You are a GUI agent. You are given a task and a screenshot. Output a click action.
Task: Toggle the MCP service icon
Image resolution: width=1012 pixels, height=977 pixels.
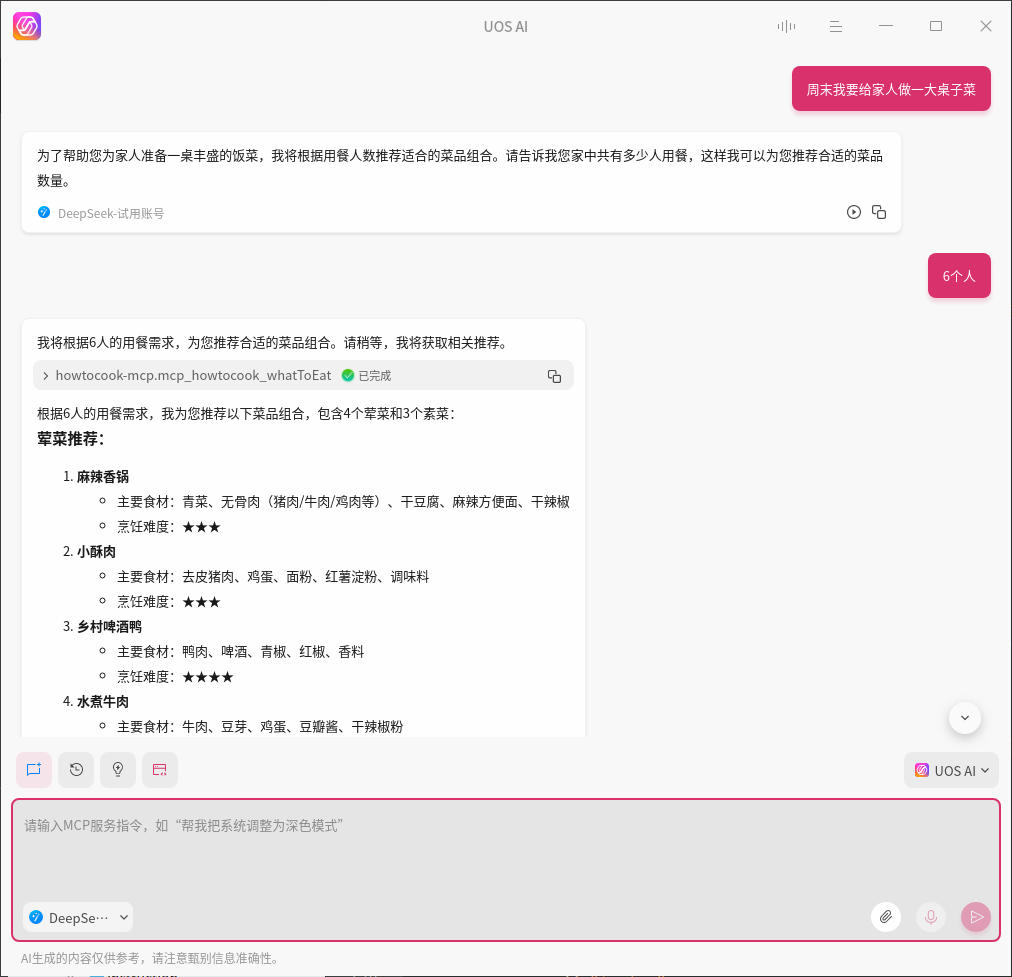pyautogui.click(x=159, y=769)
